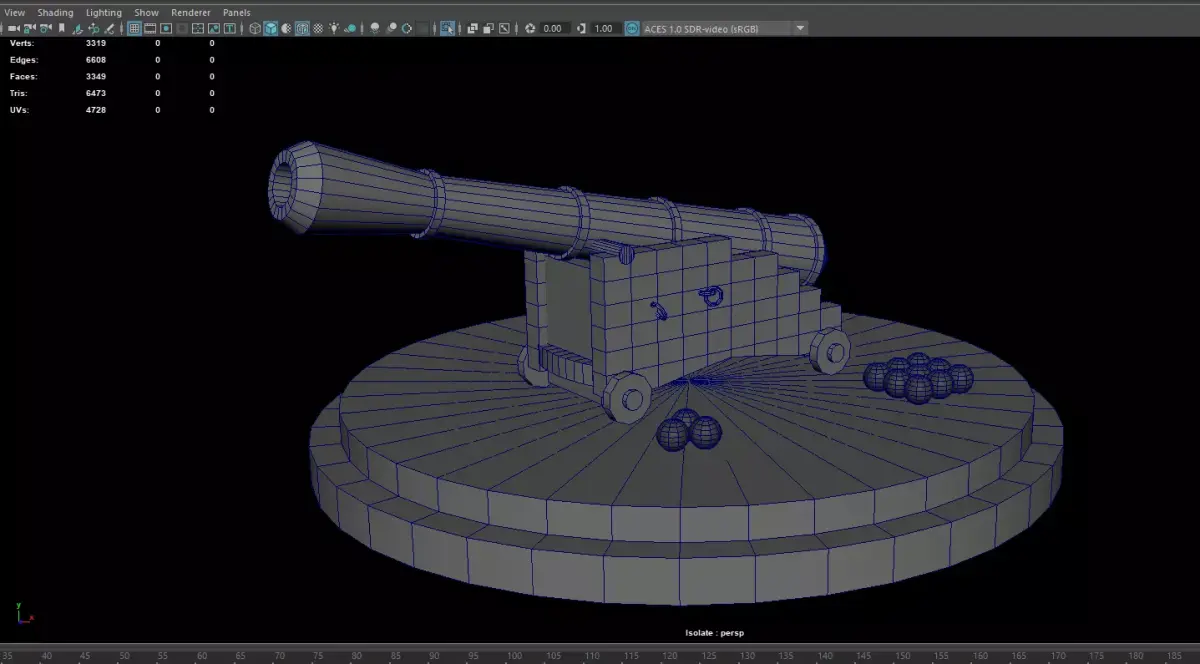Viewport: 1200px width, 664px height.
Task: Click the Tris count 6473
Action: point(96,93)
